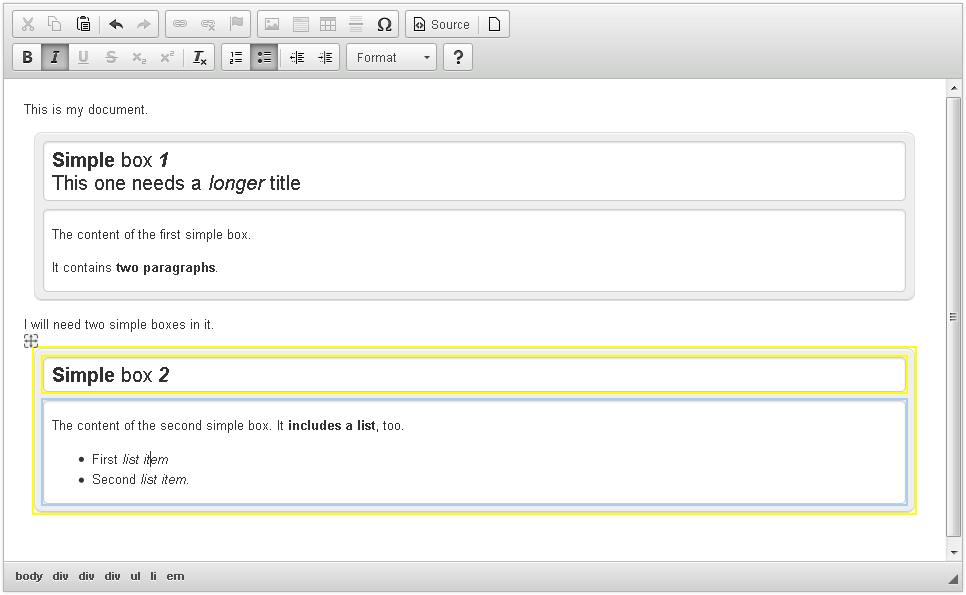Screen dimensions: 966x595
Task: Increase the indent
Action: pyautogui.click(x=325, y=57)
